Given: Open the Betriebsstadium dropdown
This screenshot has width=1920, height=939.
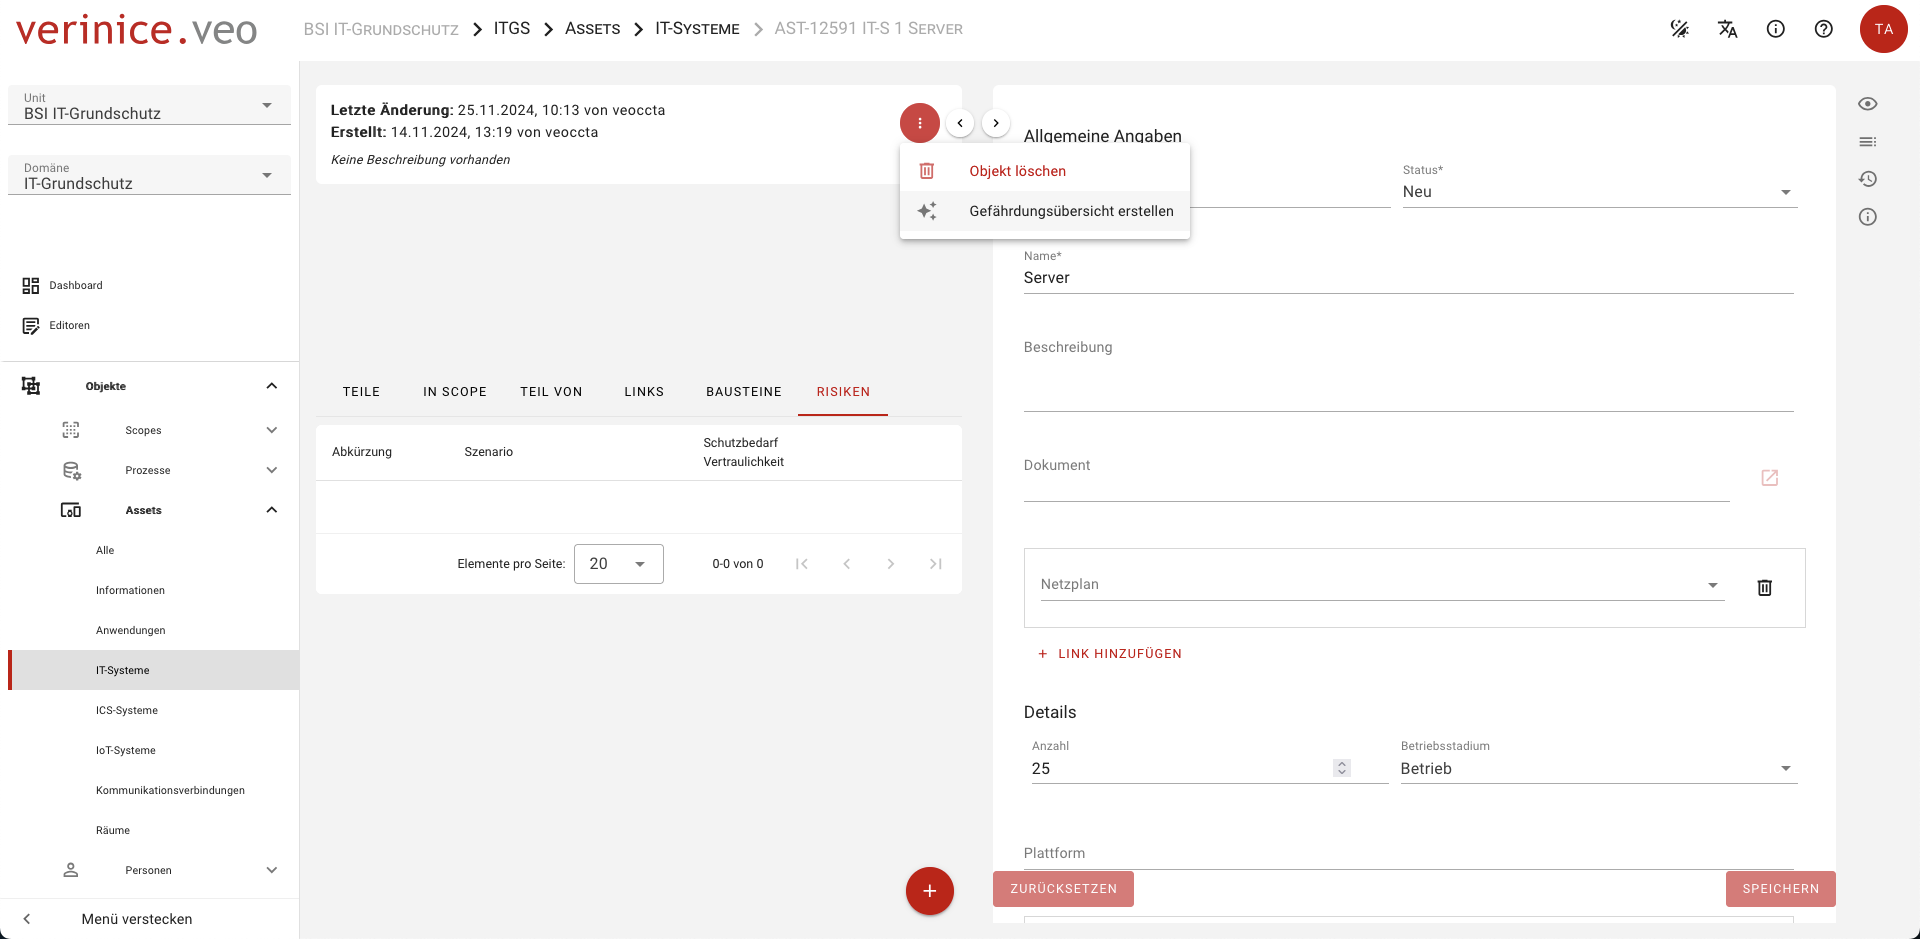Looking at the screenshot, I should [1598, 769].
